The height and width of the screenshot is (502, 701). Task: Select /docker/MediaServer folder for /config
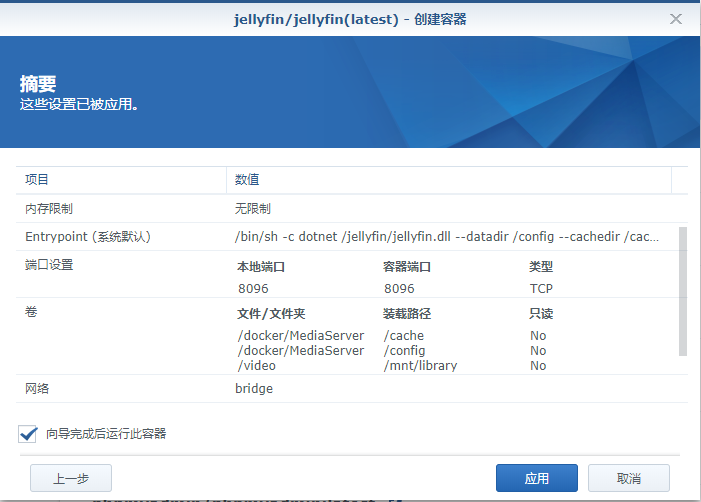301,350
